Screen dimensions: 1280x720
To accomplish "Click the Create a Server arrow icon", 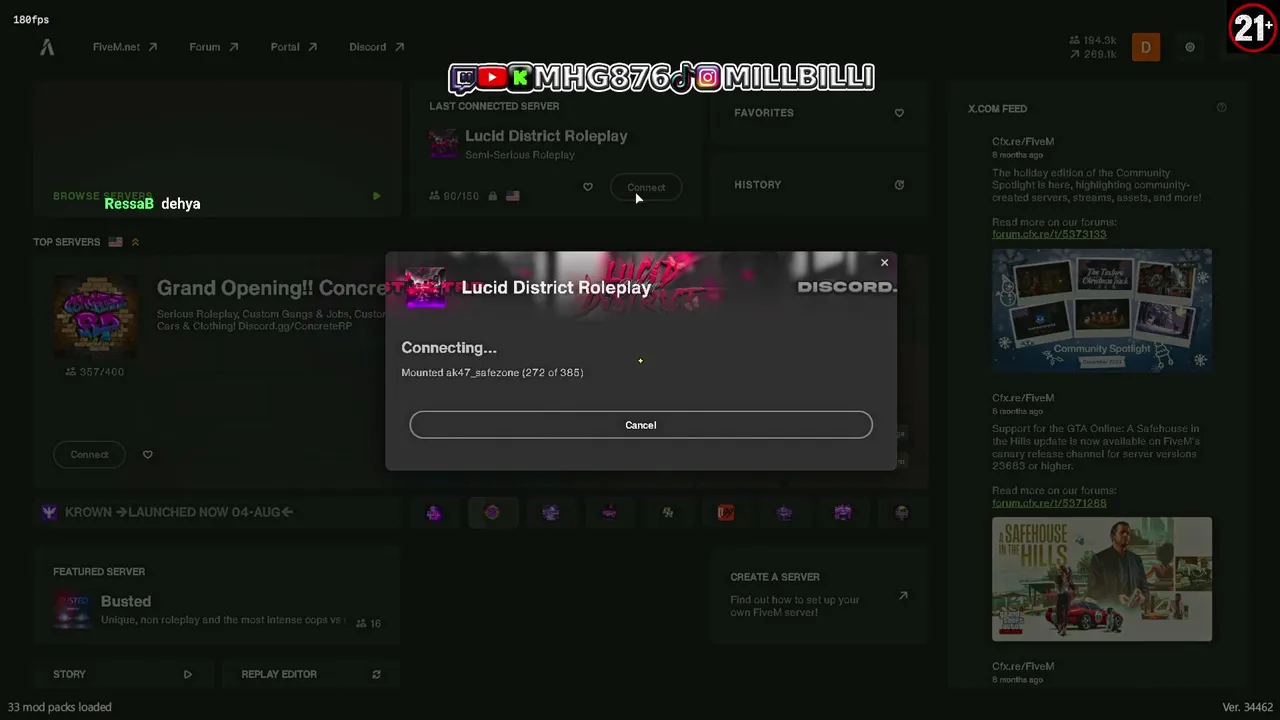I will 903,596.
